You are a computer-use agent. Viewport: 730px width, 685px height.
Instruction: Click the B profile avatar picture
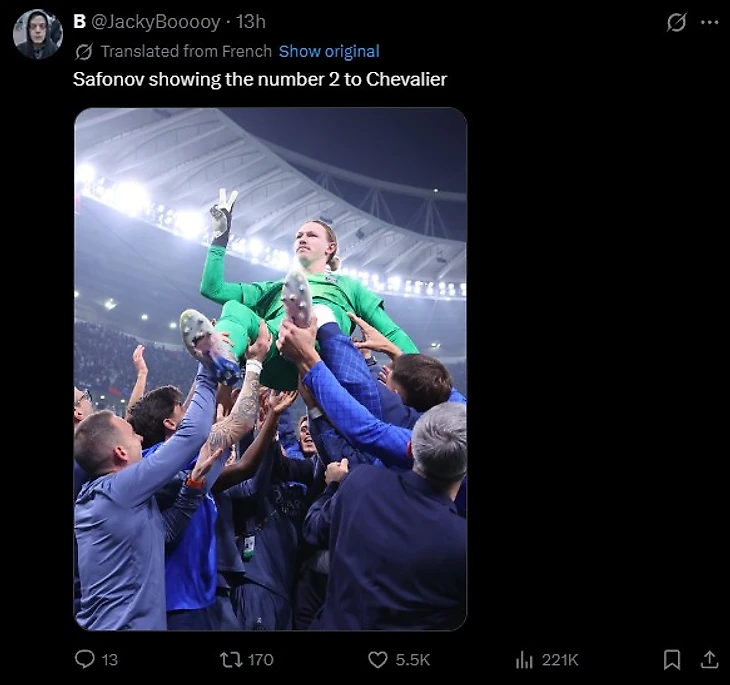click(38, 35)
